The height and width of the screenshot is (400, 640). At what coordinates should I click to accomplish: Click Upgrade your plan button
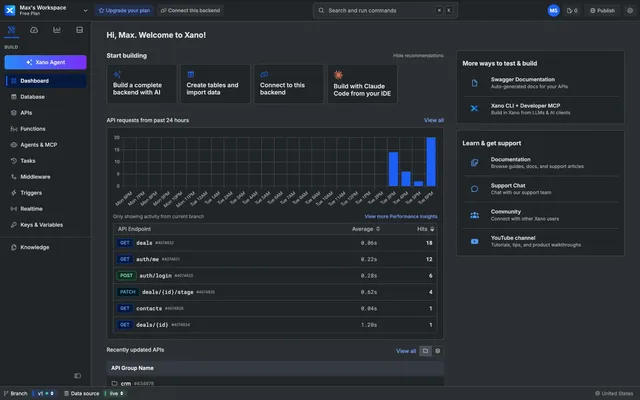click(x=124, y=11)
